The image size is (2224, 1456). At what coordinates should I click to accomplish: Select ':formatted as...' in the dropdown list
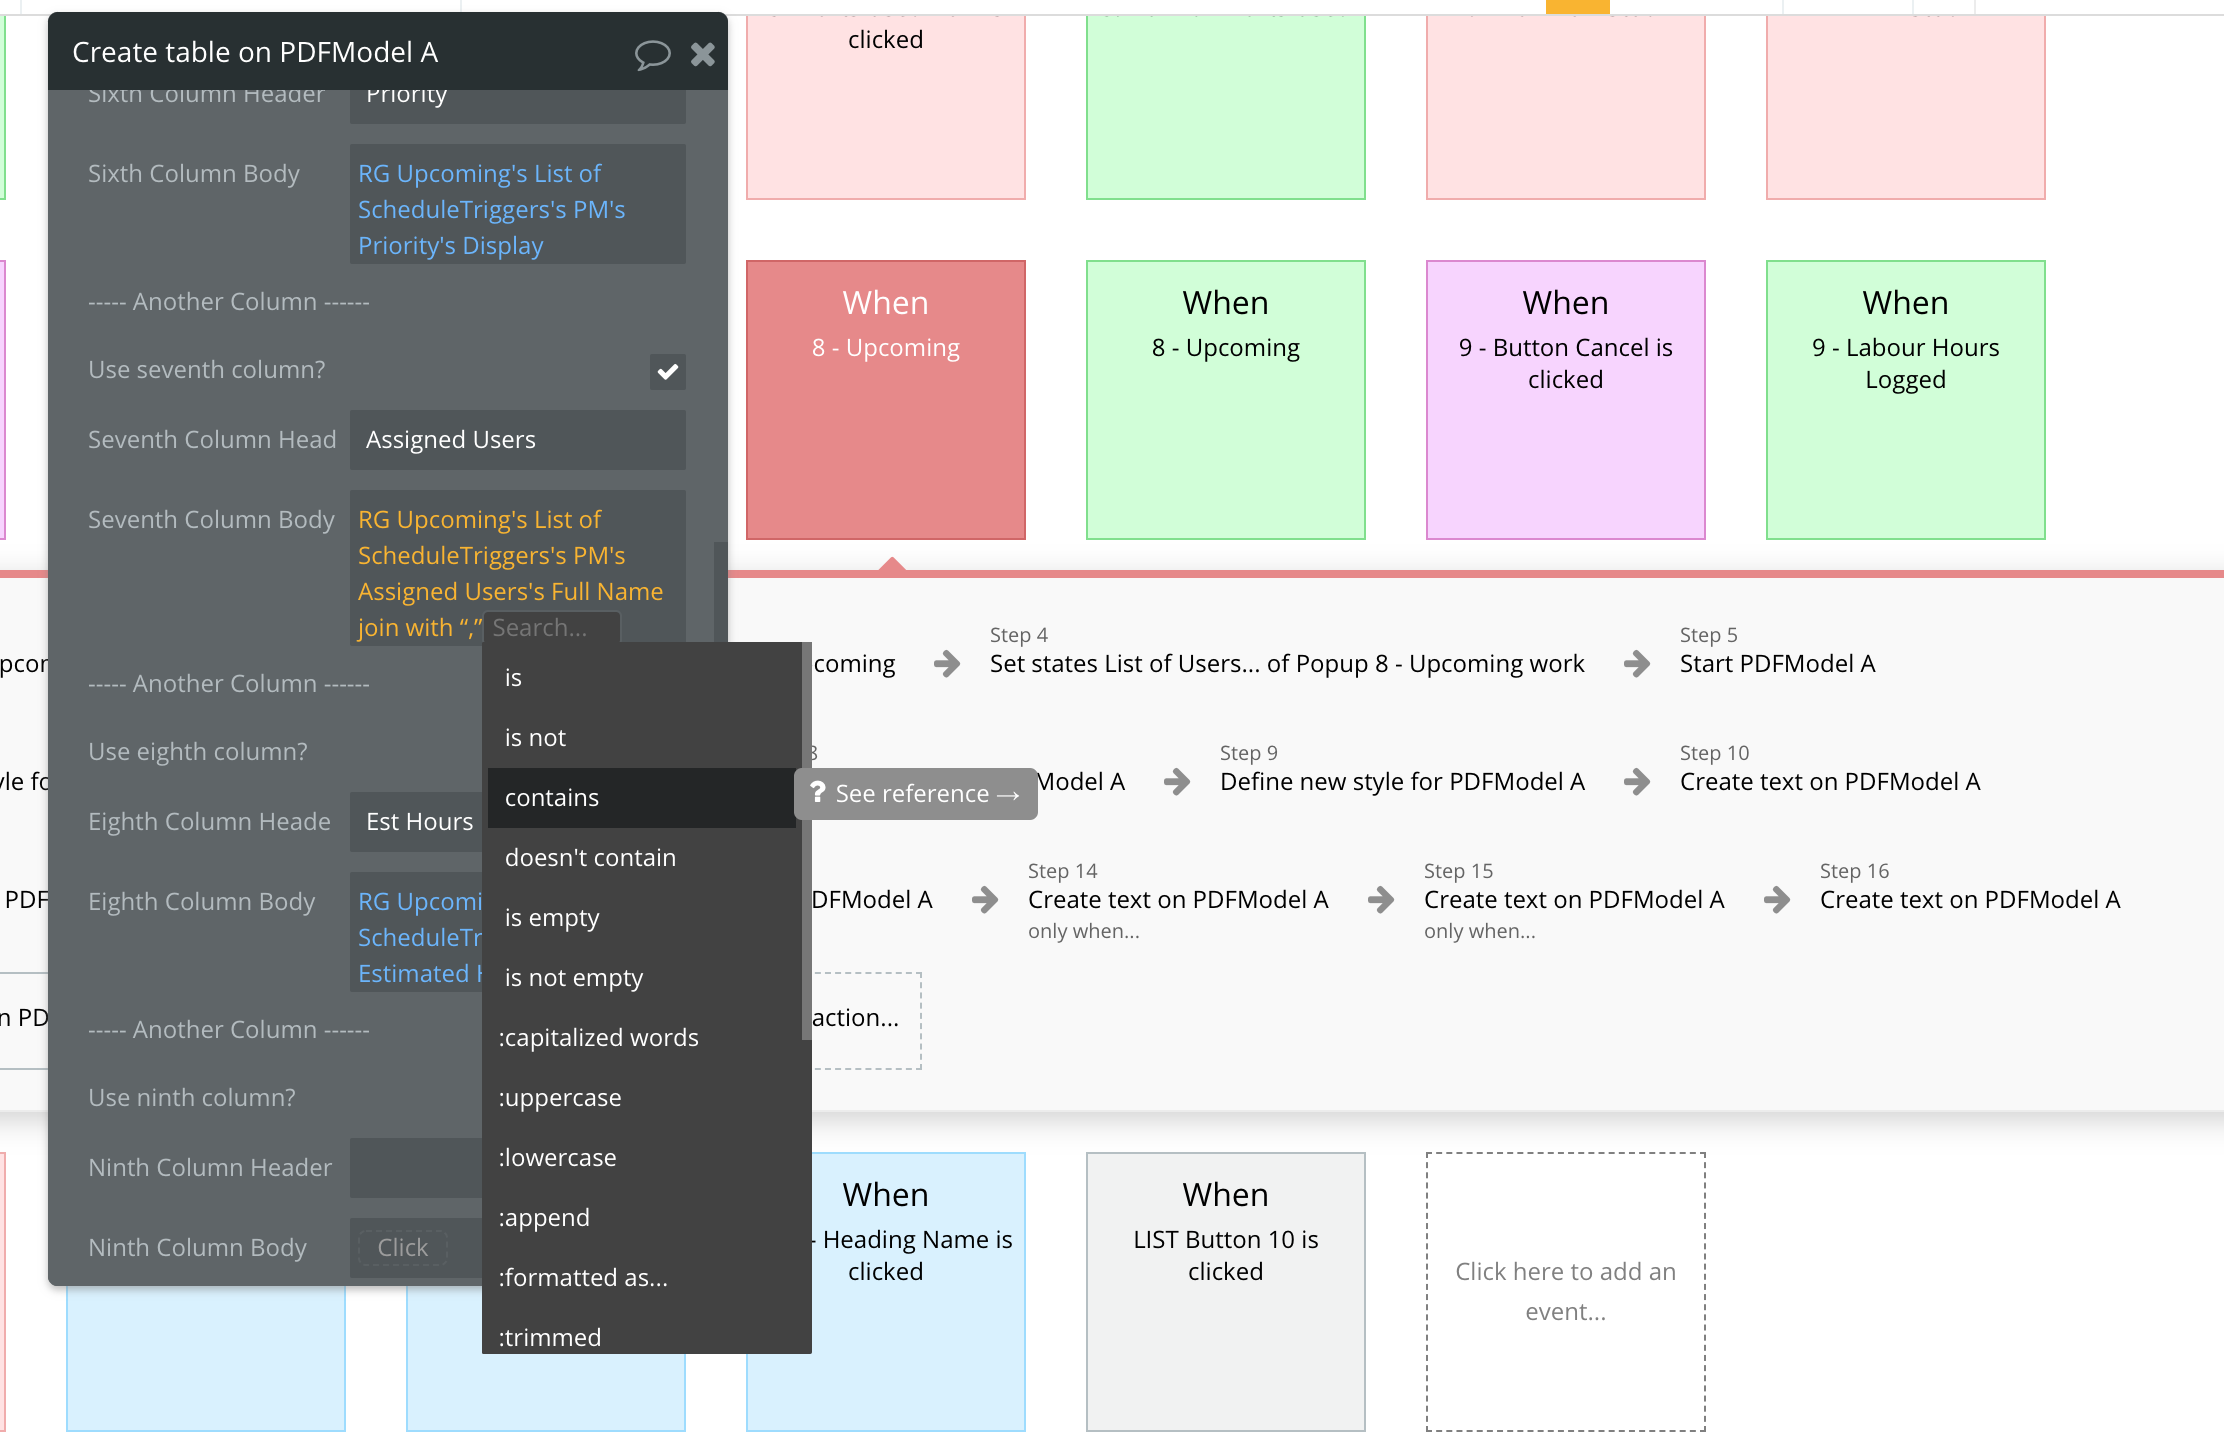583,1278
